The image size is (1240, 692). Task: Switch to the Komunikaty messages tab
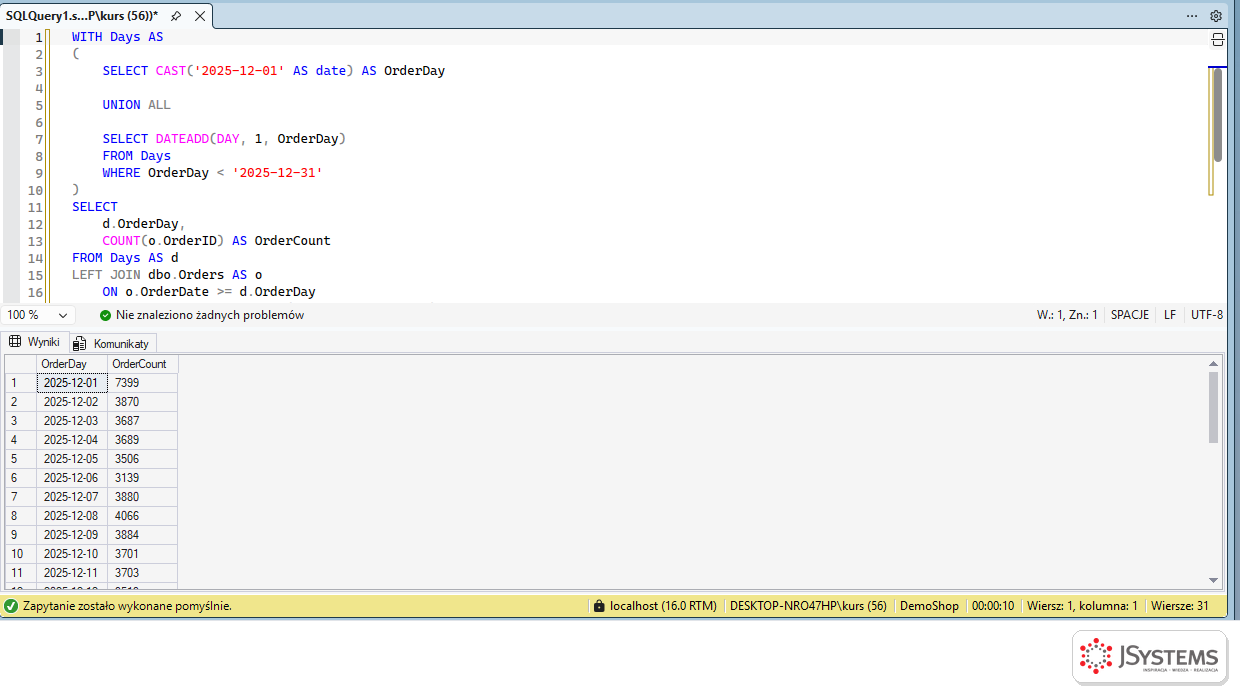(113, 343)
